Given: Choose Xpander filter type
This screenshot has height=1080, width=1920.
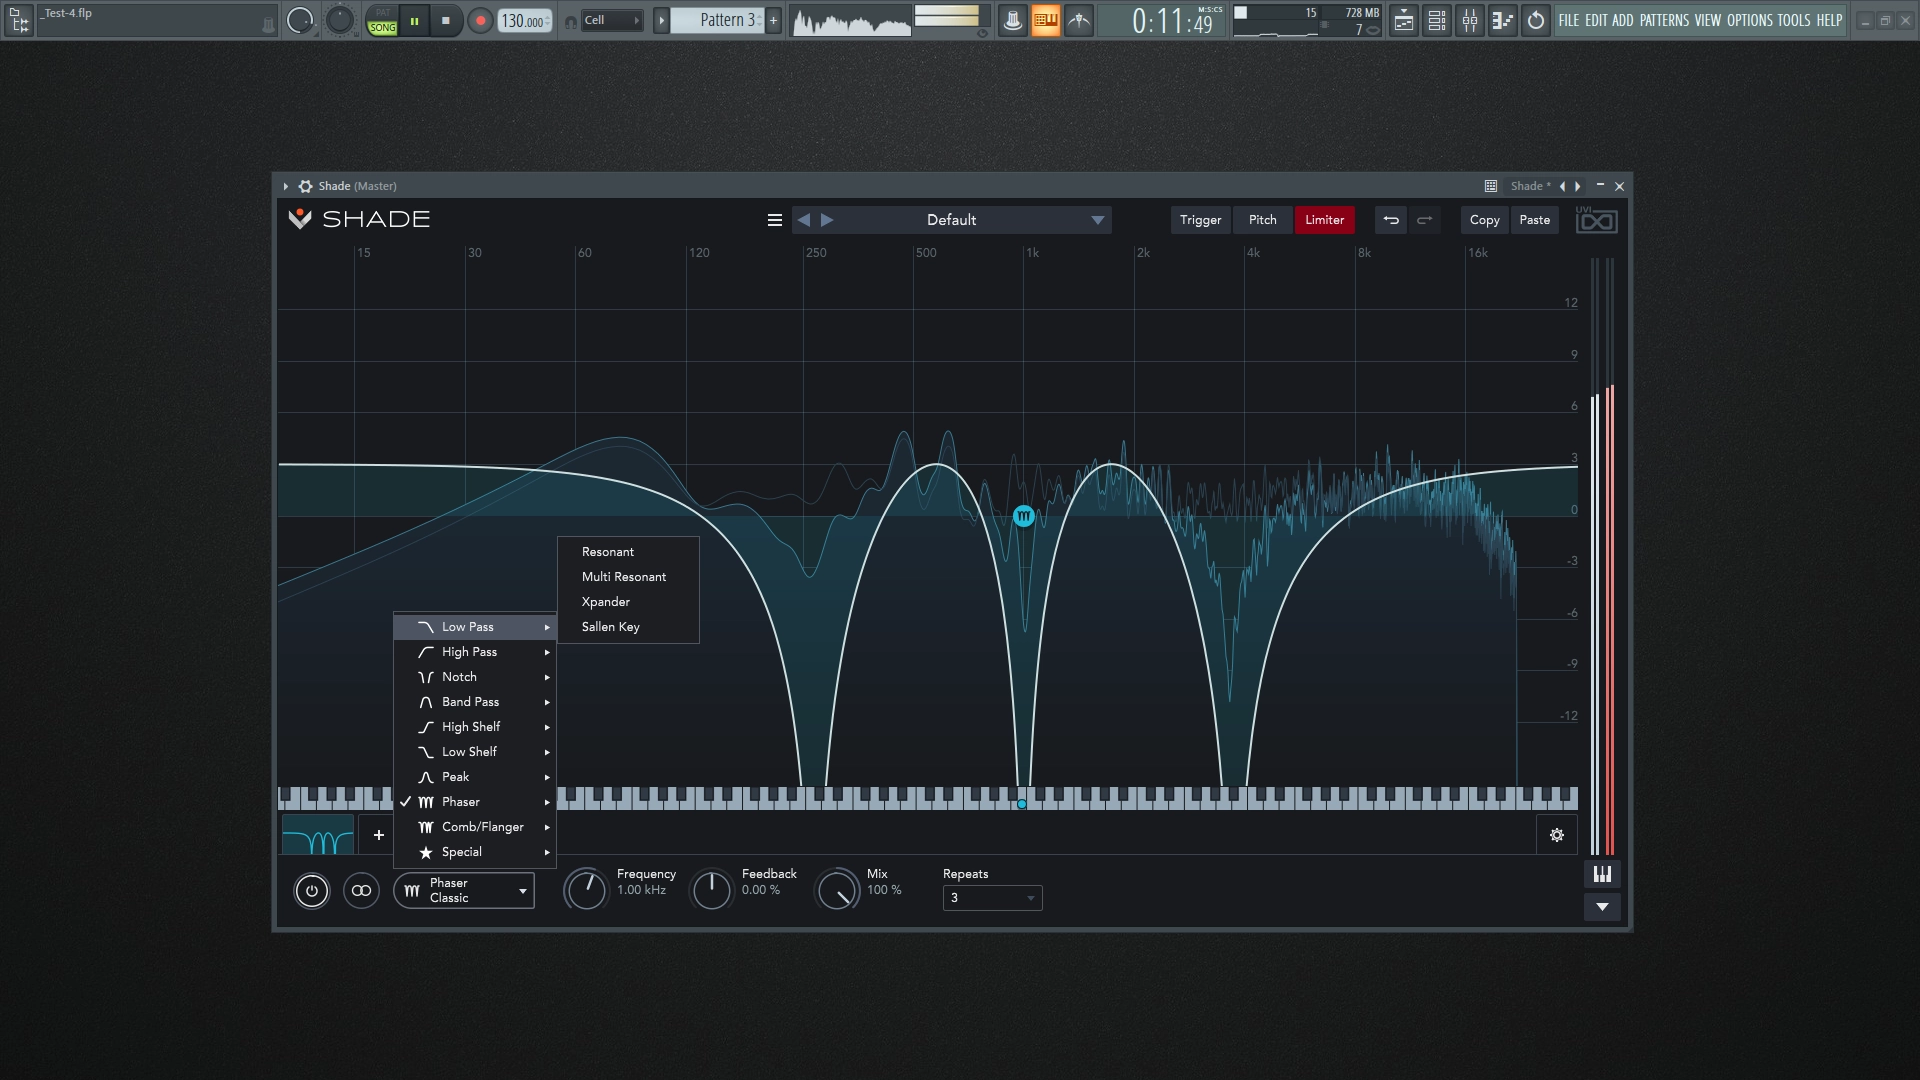Looking at the screenshot, I should point(628,602).
